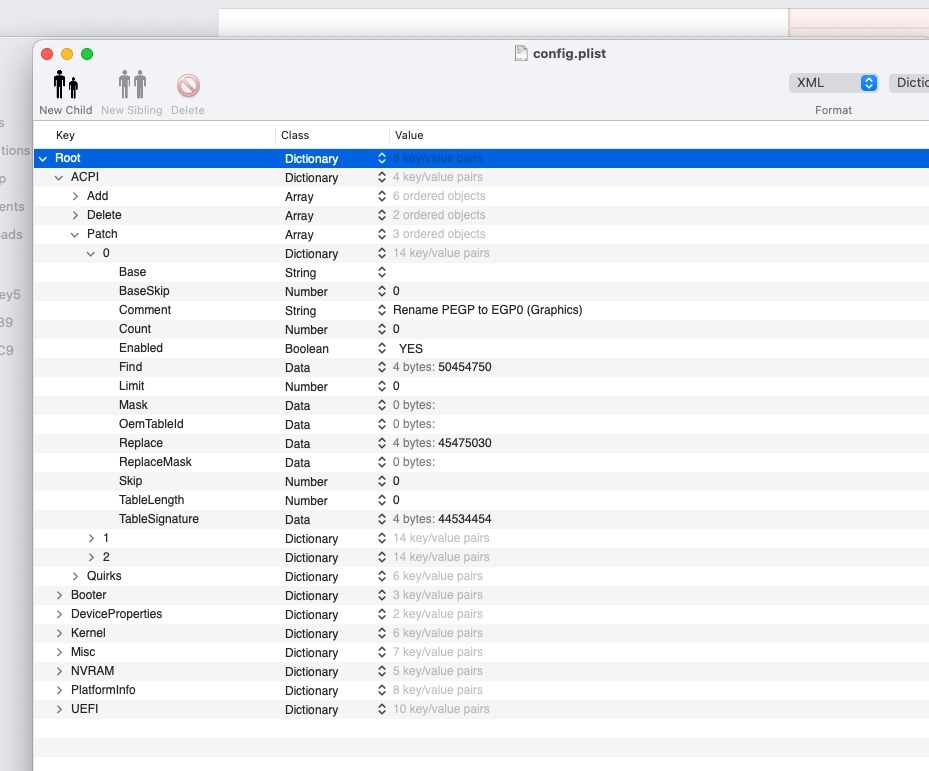
Task: Change class type of the Find row
Action: 382,368
